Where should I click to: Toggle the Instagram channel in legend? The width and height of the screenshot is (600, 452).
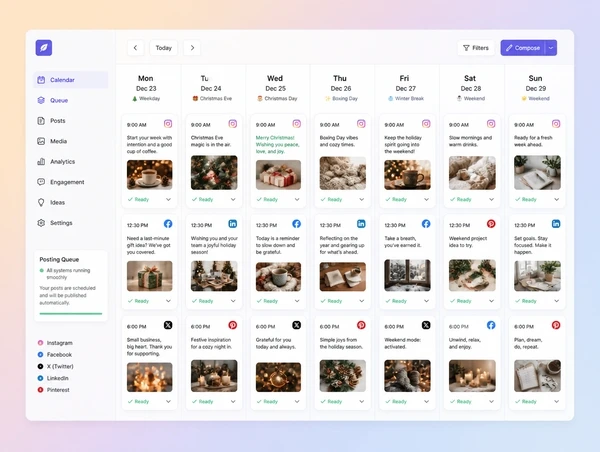(55, 343)
